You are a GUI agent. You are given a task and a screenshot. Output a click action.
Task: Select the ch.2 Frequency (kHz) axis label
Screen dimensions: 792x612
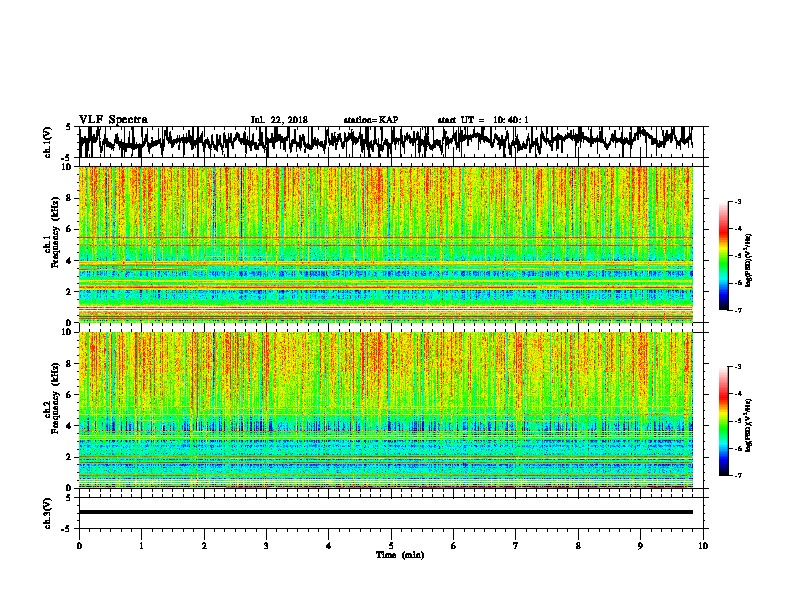(51, 399)
